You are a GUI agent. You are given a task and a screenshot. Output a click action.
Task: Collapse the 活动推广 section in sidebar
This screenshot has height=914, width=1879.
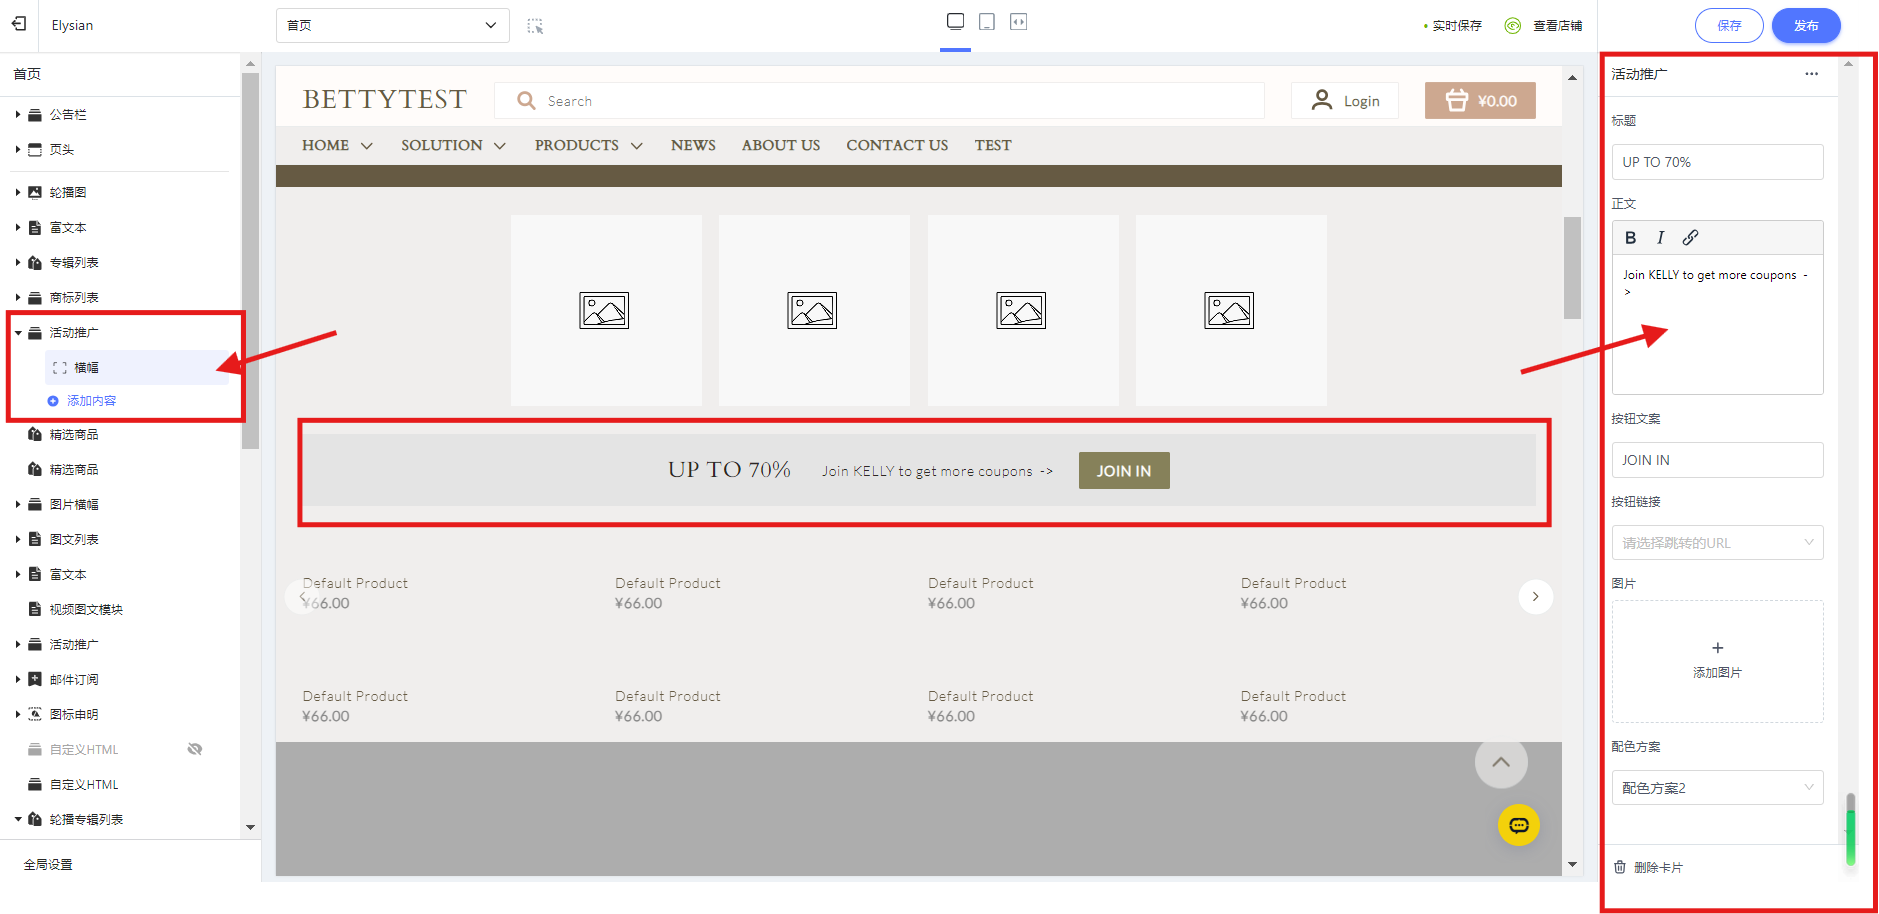pyautogui.click(x=18, y=333)
